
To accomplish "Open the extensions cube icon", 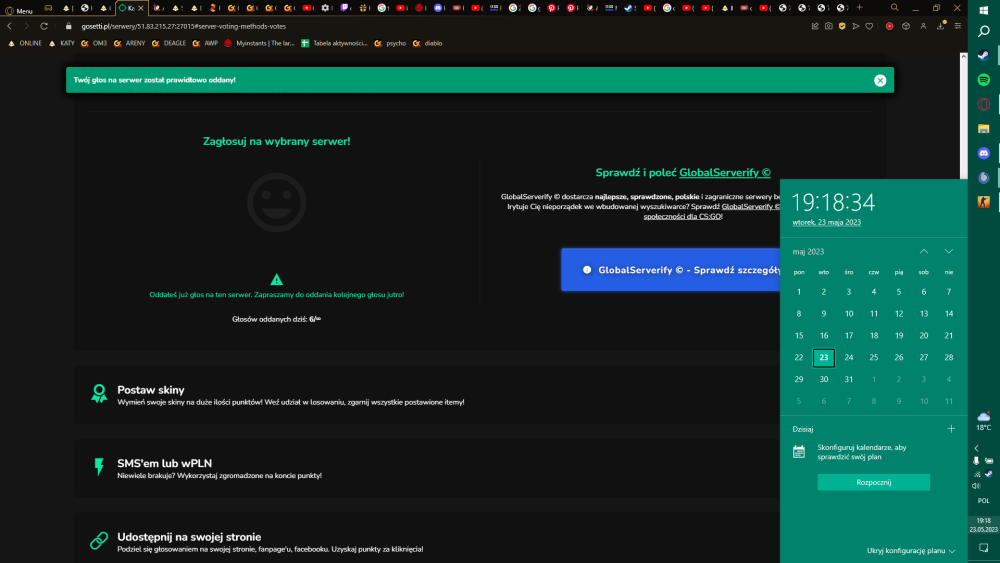I will [906, 26].
